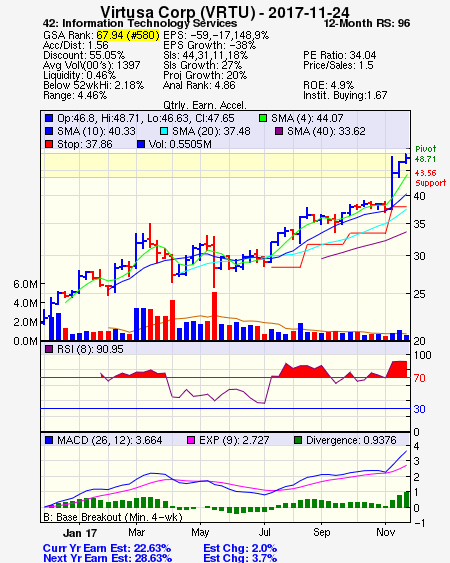The width and height of the screenshot is (450, 563).
Task: Click the Est Chg: 2.0% text
Action: point(240,549)
